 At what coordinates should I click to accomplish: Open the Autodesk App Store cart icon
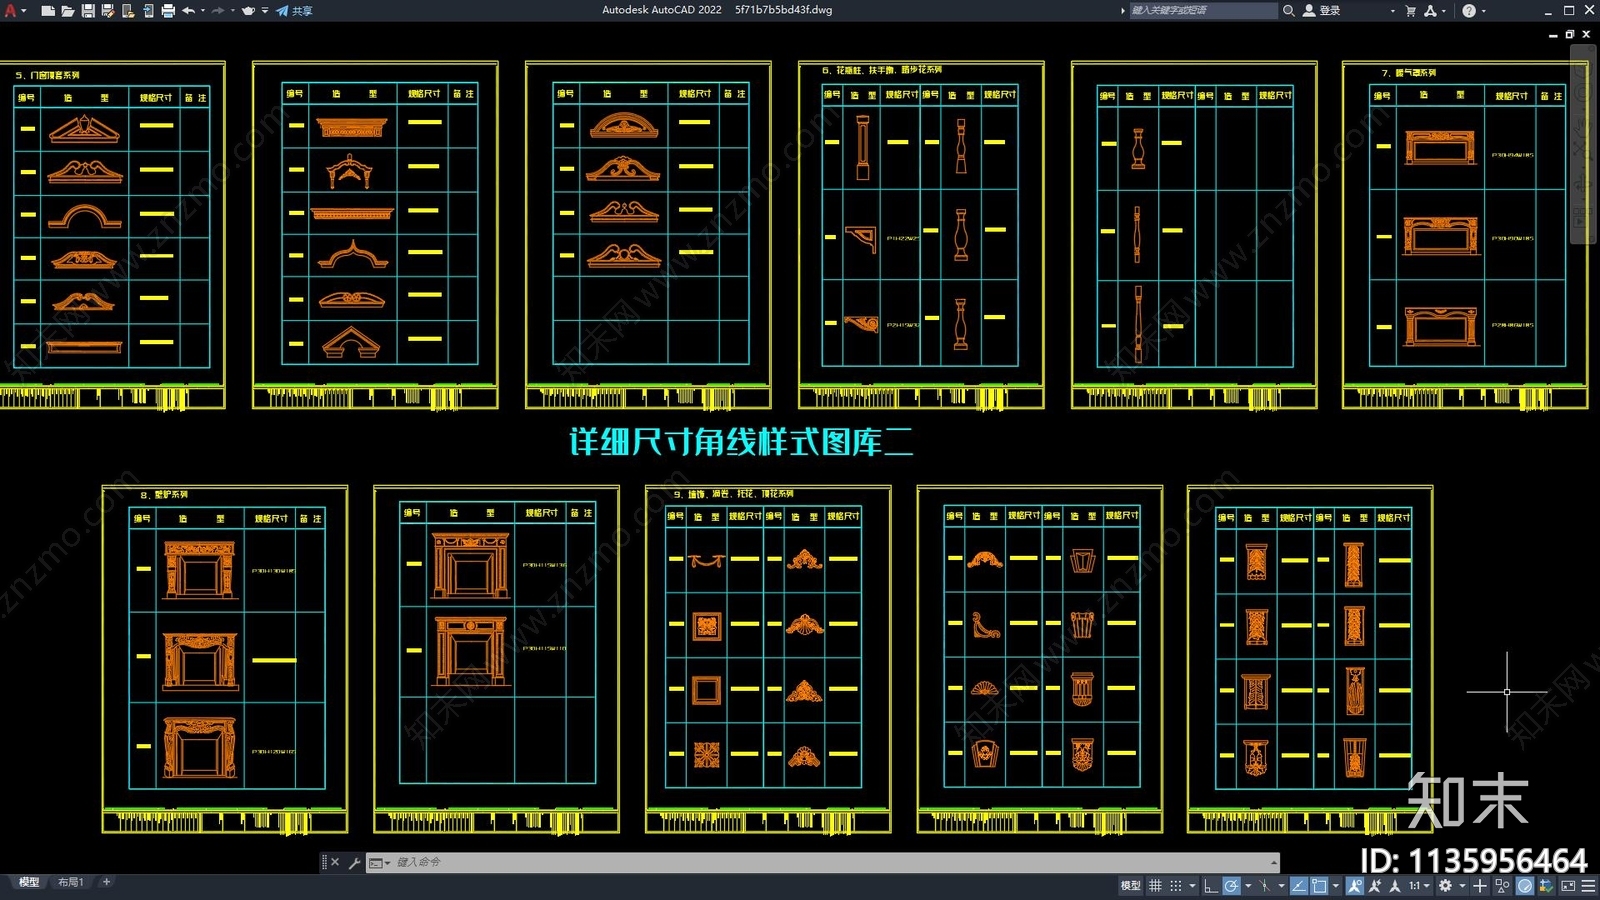1410,11
